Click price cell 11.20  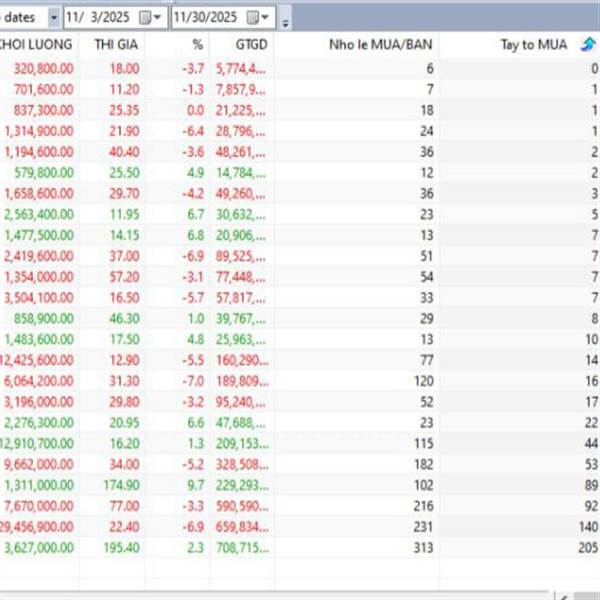pyautogui.click(x=124, y=90)
